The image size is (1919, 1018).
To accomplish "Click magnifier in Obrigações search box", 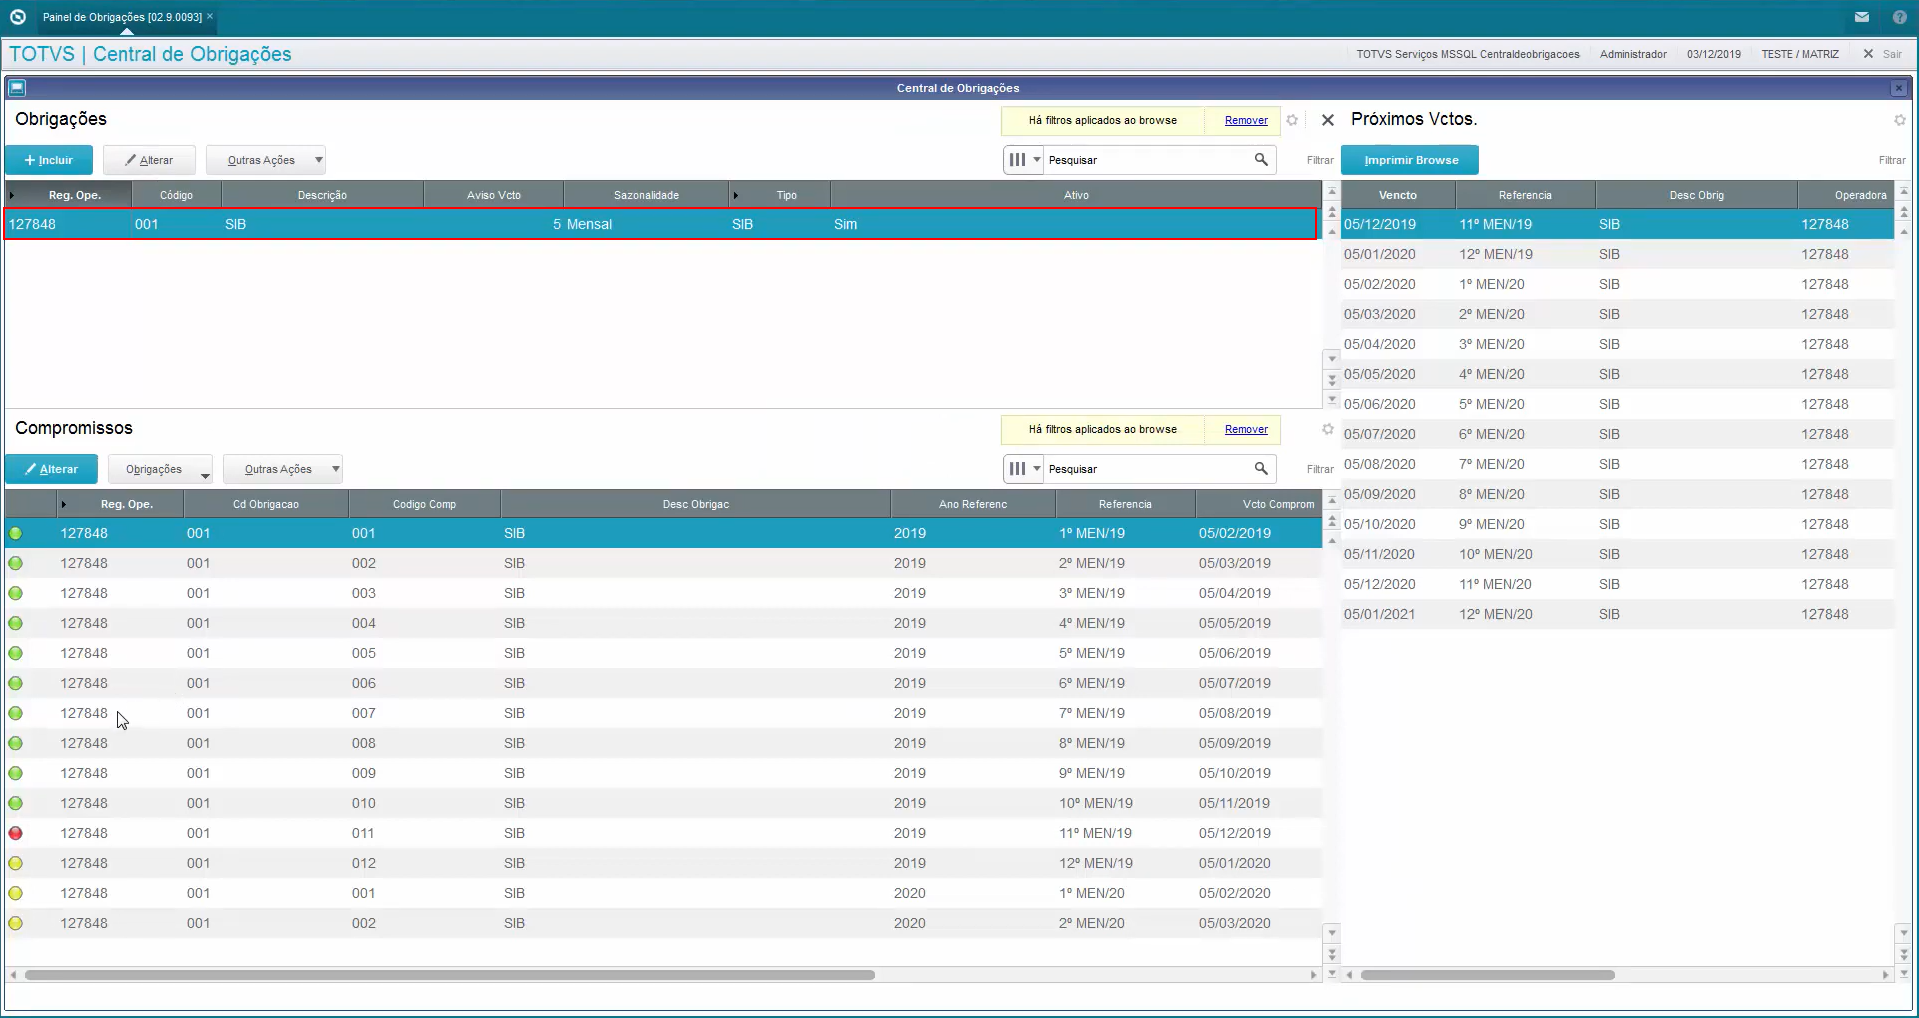I will pyautogui.click(x=1261, y=160).
